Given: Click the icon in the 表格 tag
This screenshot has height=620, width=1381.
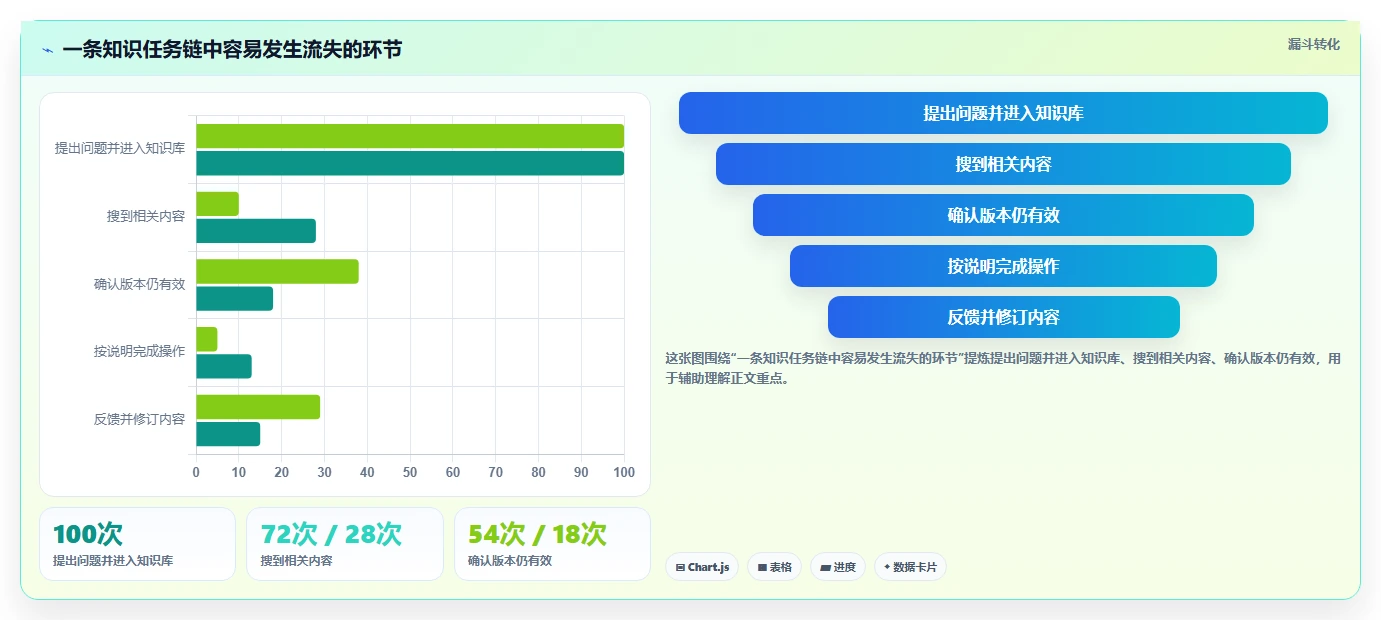Looking at the screenshot, I should [x=762, y=567].
